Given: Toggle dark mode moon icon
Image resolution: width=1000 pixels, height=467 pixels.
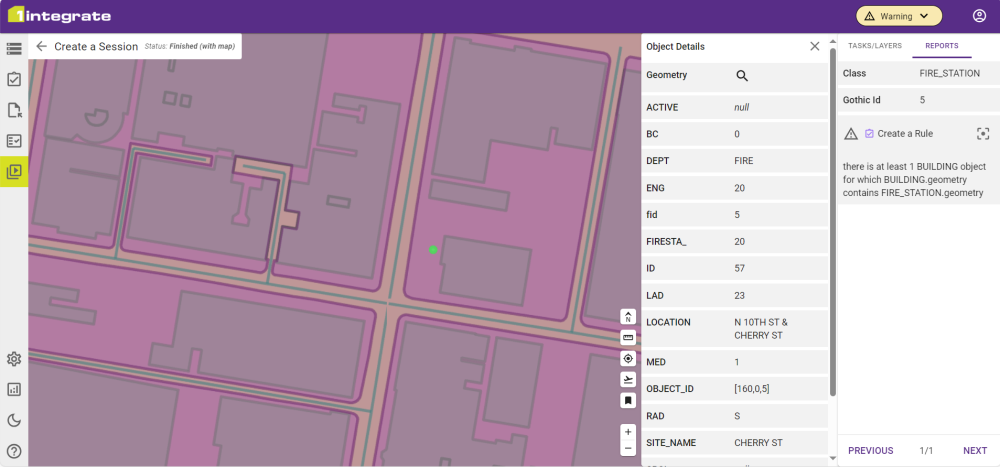Looking at the screenshot, I should tap(14, 420).
